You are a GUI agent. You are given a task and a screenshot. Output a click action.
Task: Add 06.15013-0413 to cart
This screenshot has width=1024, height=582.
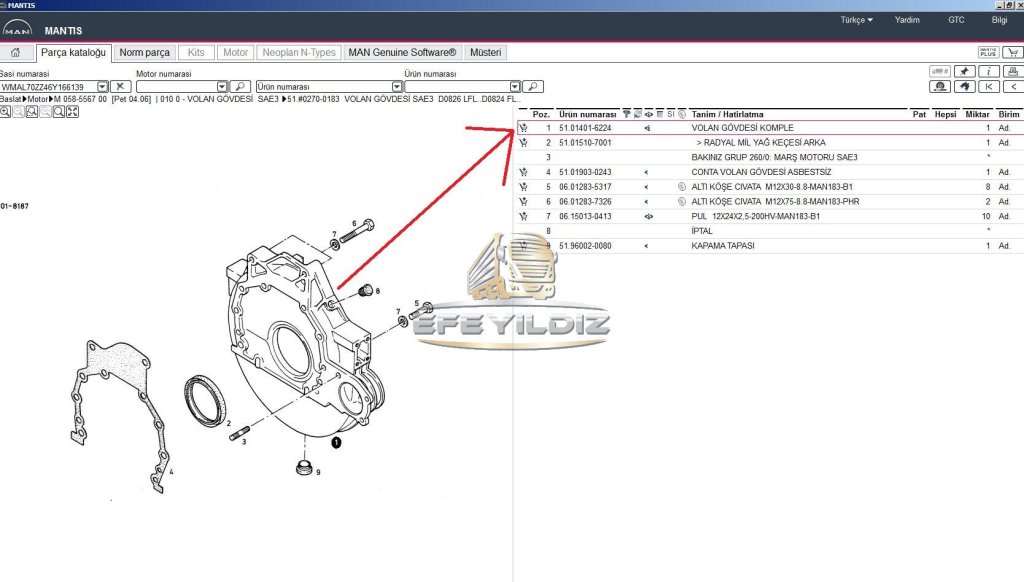pyautogui.click(x=523, y=216)
